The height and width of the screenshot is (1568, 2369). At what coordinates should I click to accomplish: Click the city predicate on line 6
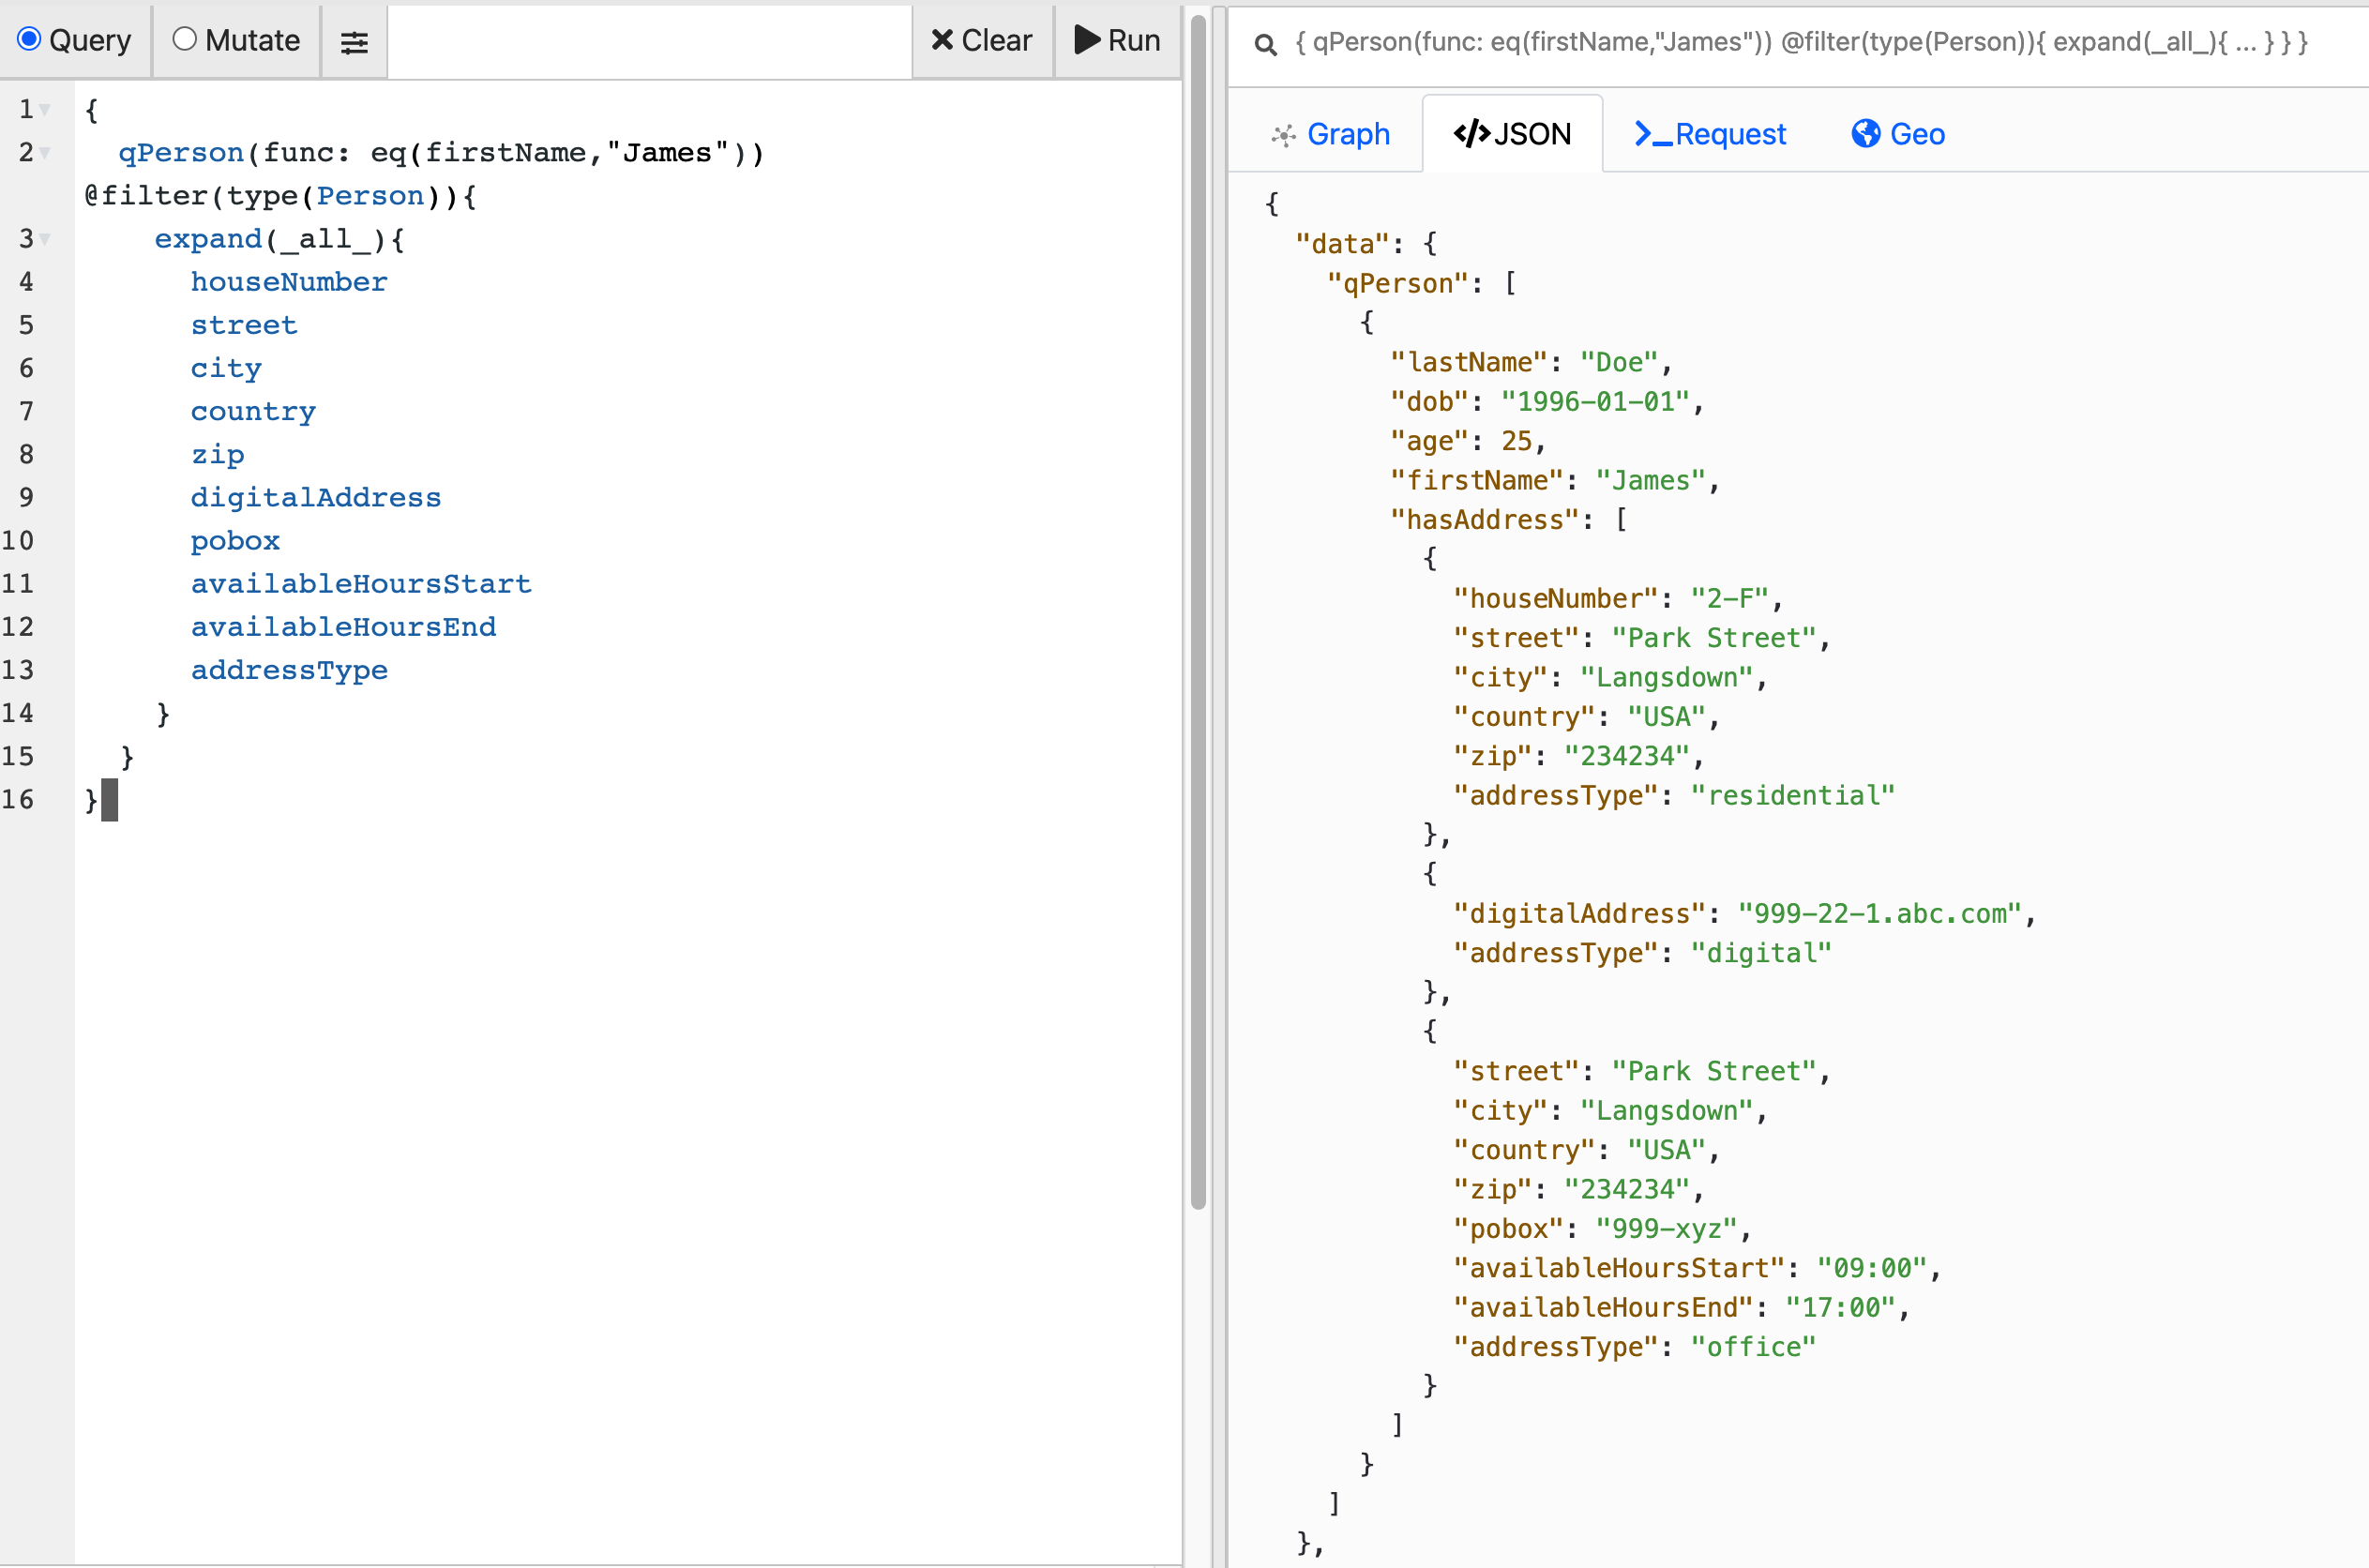tap(226, 368)
